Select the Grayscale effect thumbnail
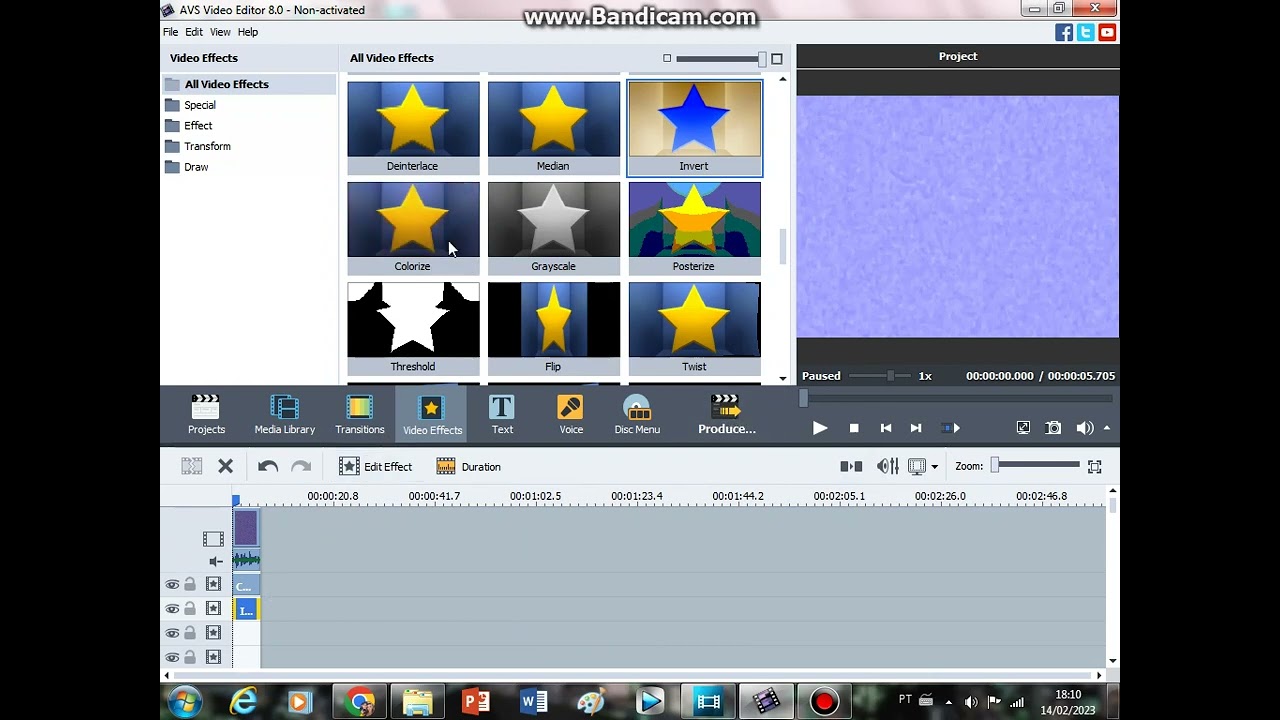 pyautogui.click(x=553, y=227)
